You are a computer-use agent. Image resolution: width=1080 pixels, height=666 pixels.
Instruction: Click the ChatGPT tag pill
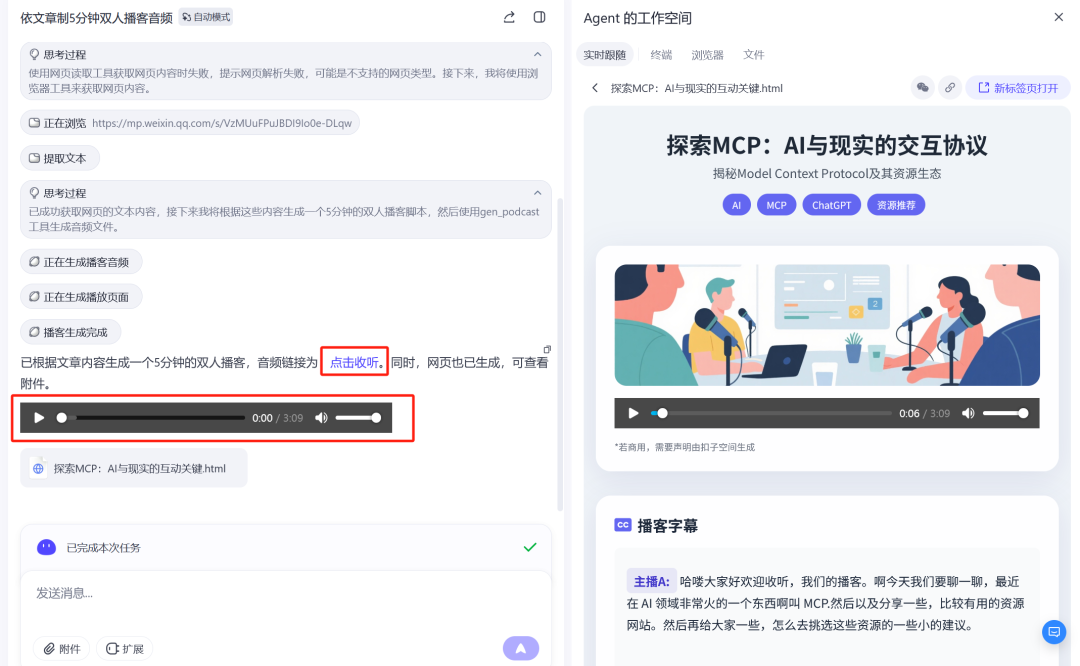[831, 205]
